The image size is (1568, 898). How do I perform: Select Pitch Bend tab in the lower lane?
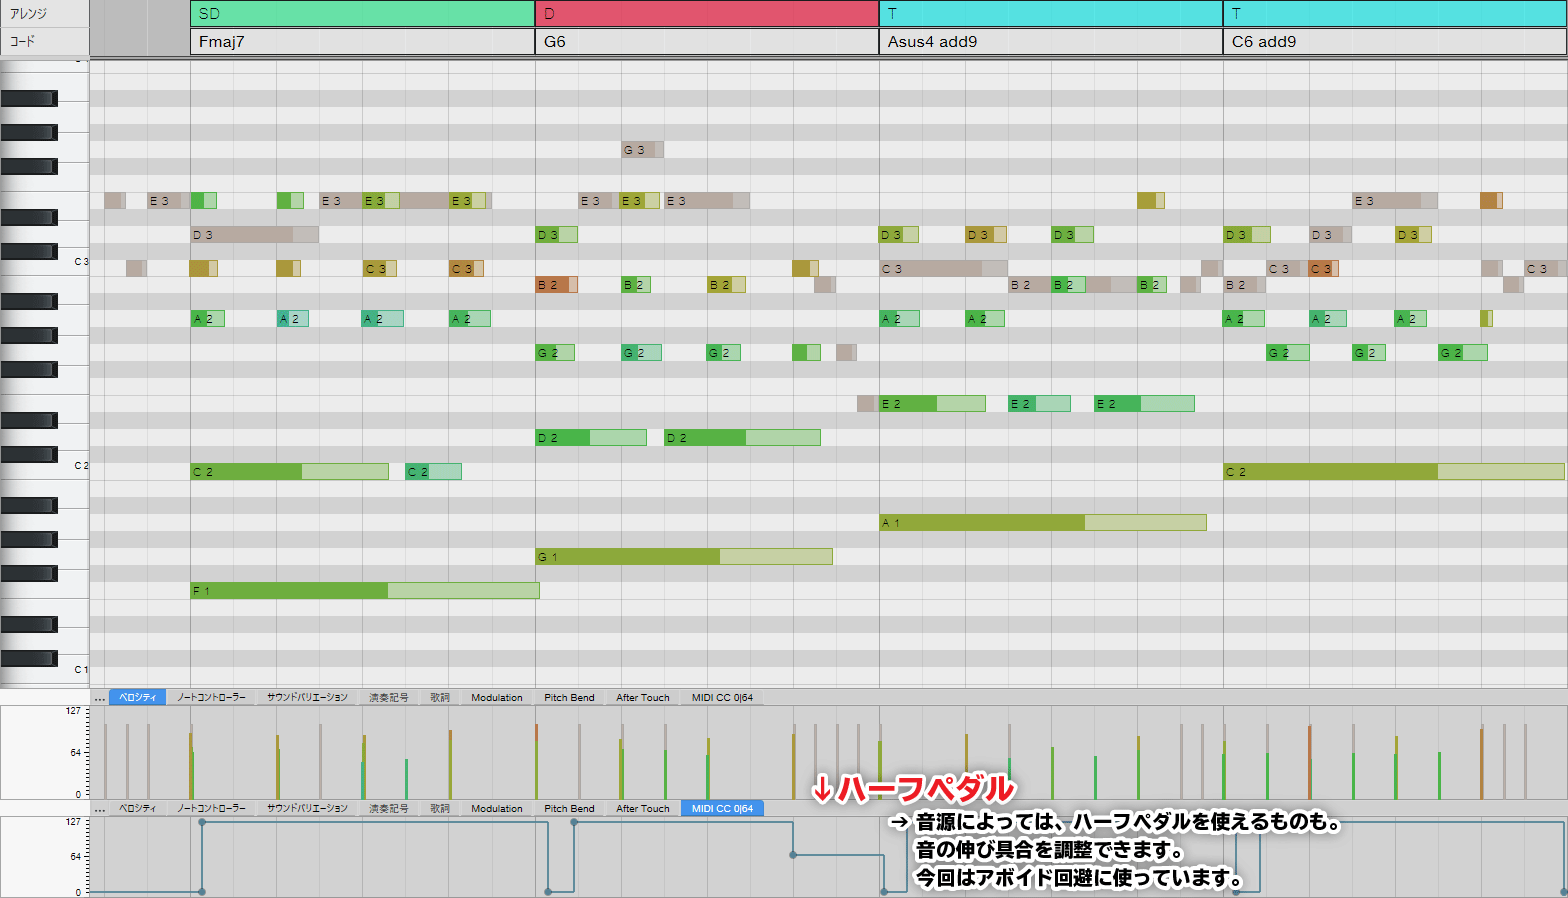569,808
